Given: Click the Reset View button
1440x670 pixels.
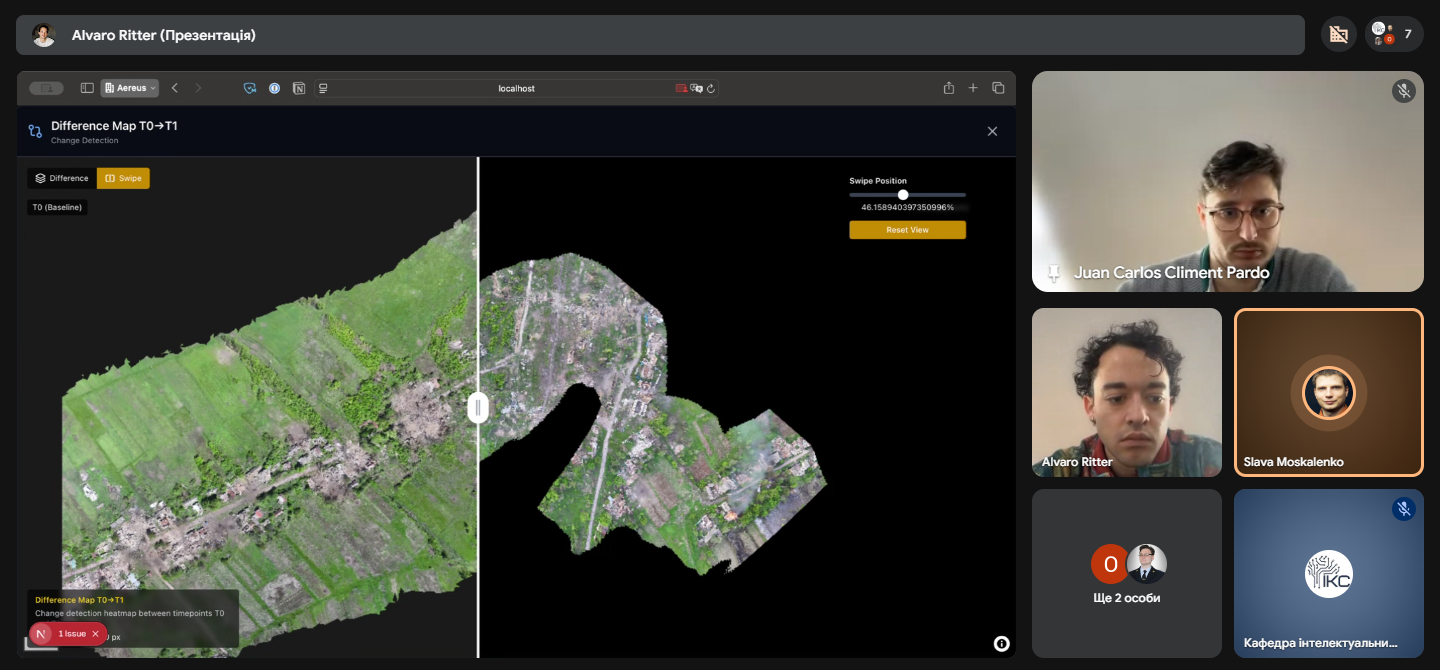Looking at the screenshot, I should [907, 230].
